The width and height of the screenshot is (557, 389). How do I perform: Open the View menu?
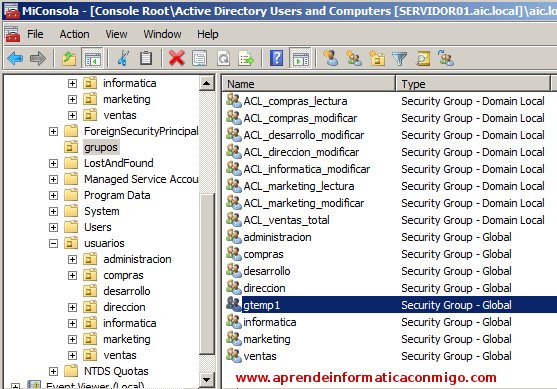[116, 34]
